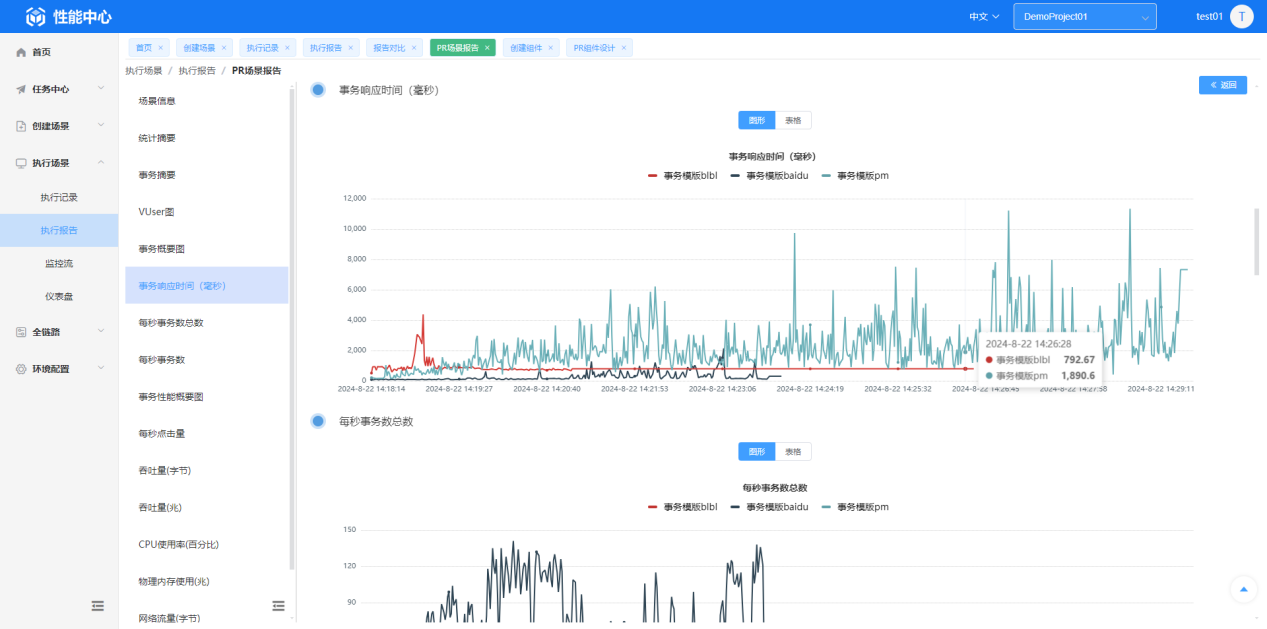Click the test01 username
Screen dimensions: 1267x629
(1210, 17)
